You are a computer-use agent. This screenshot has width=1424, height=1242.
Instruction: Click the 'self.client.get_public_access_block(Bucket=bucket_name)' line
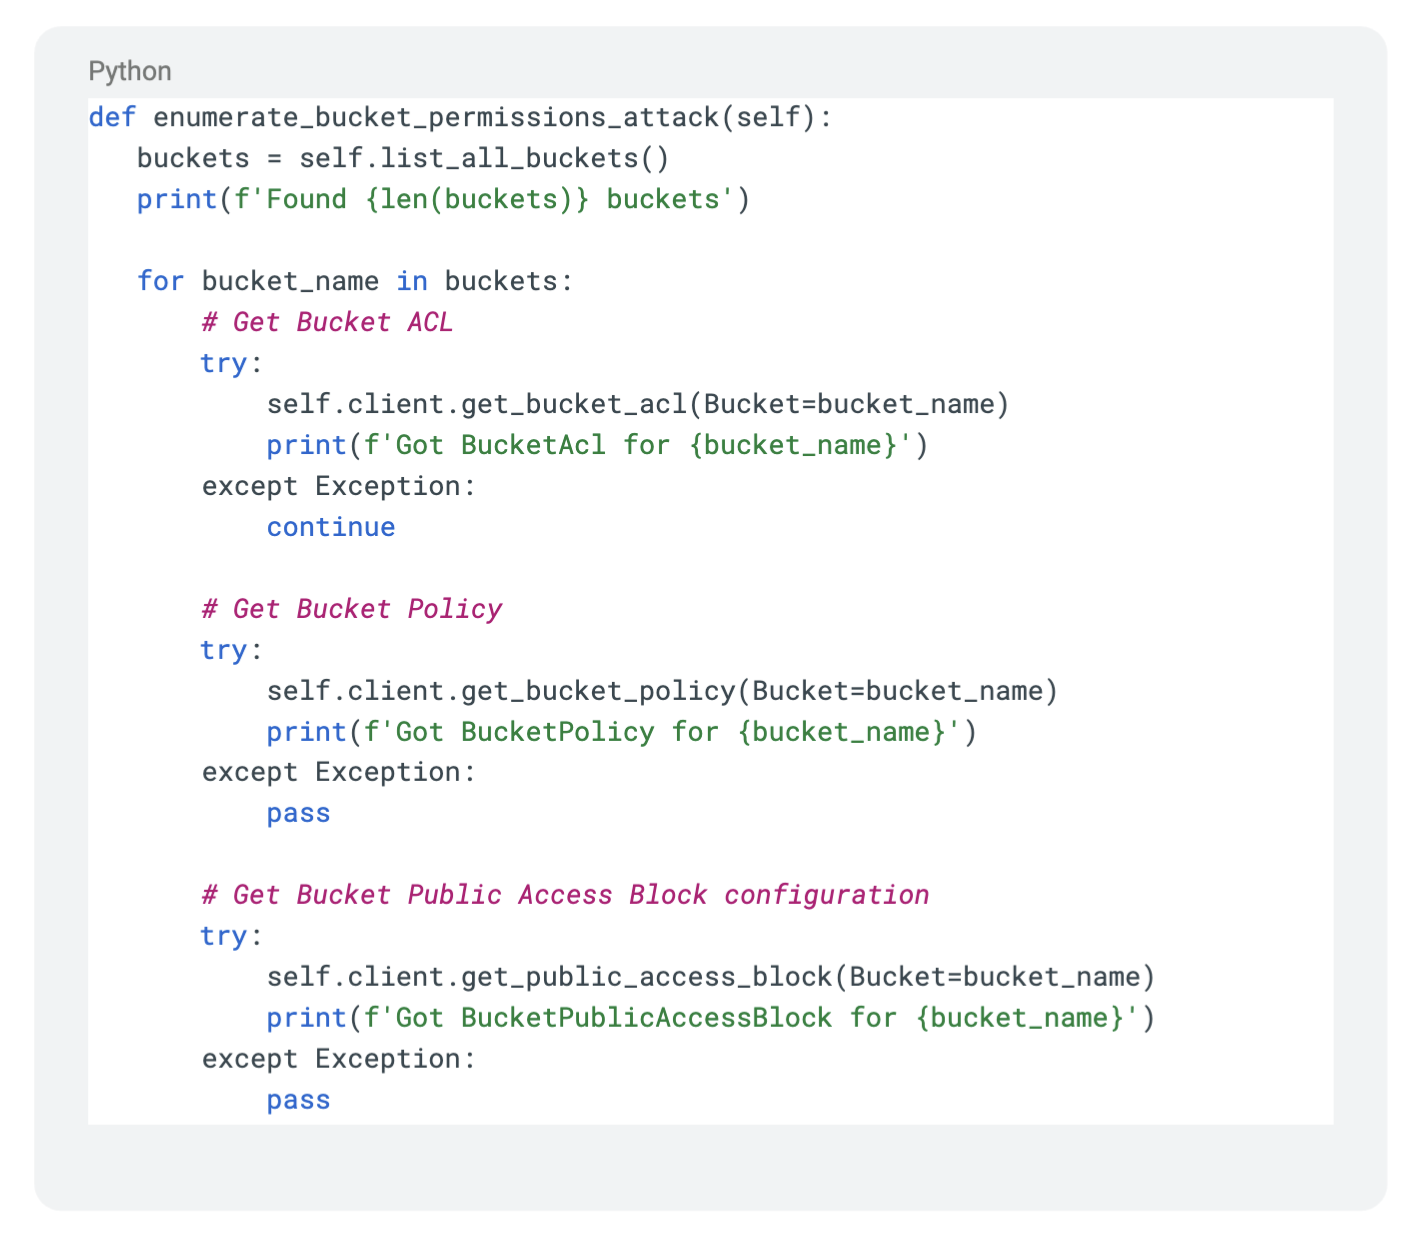[x=711, y=977]
